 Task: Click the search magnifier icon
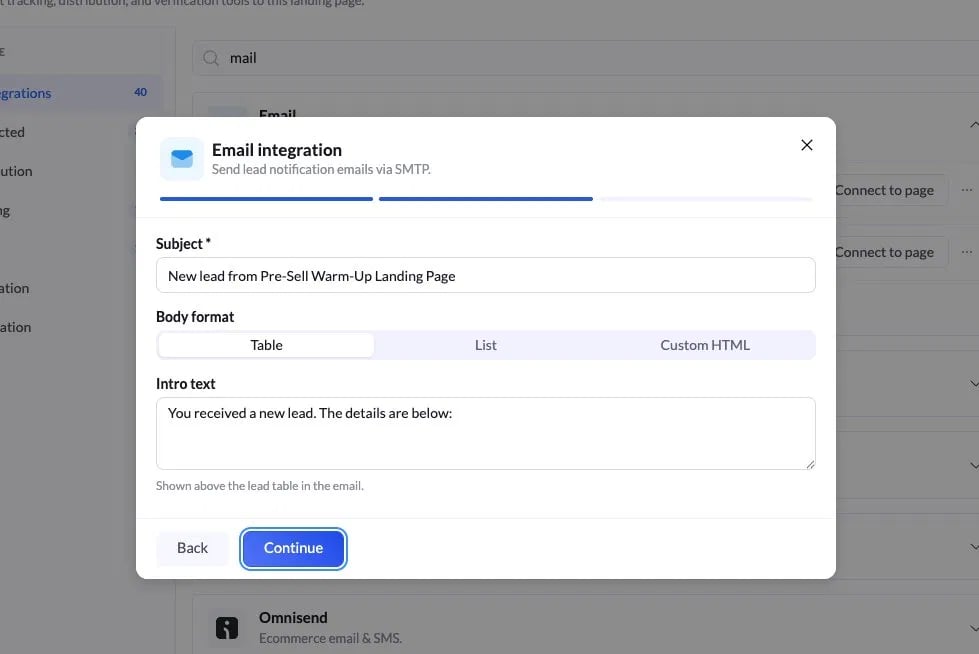[x=211, y=58]
